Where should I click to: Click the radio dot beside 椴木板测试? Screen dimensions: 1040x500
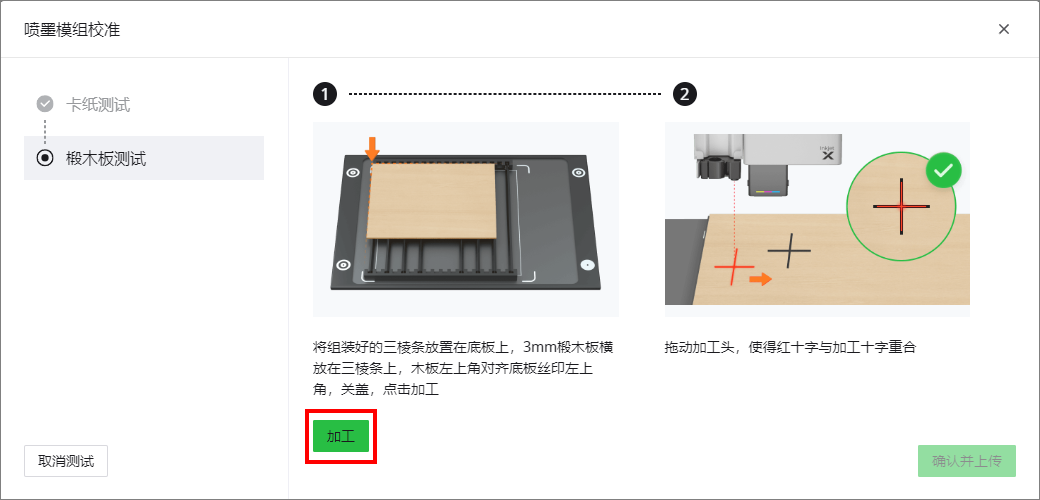point(45,158)
